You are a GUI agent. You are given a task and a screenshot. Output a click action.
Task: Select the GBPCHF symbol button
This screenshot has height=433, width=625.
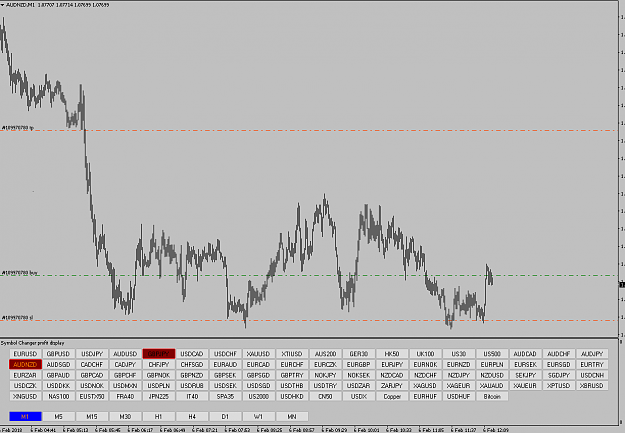(125, 375)
